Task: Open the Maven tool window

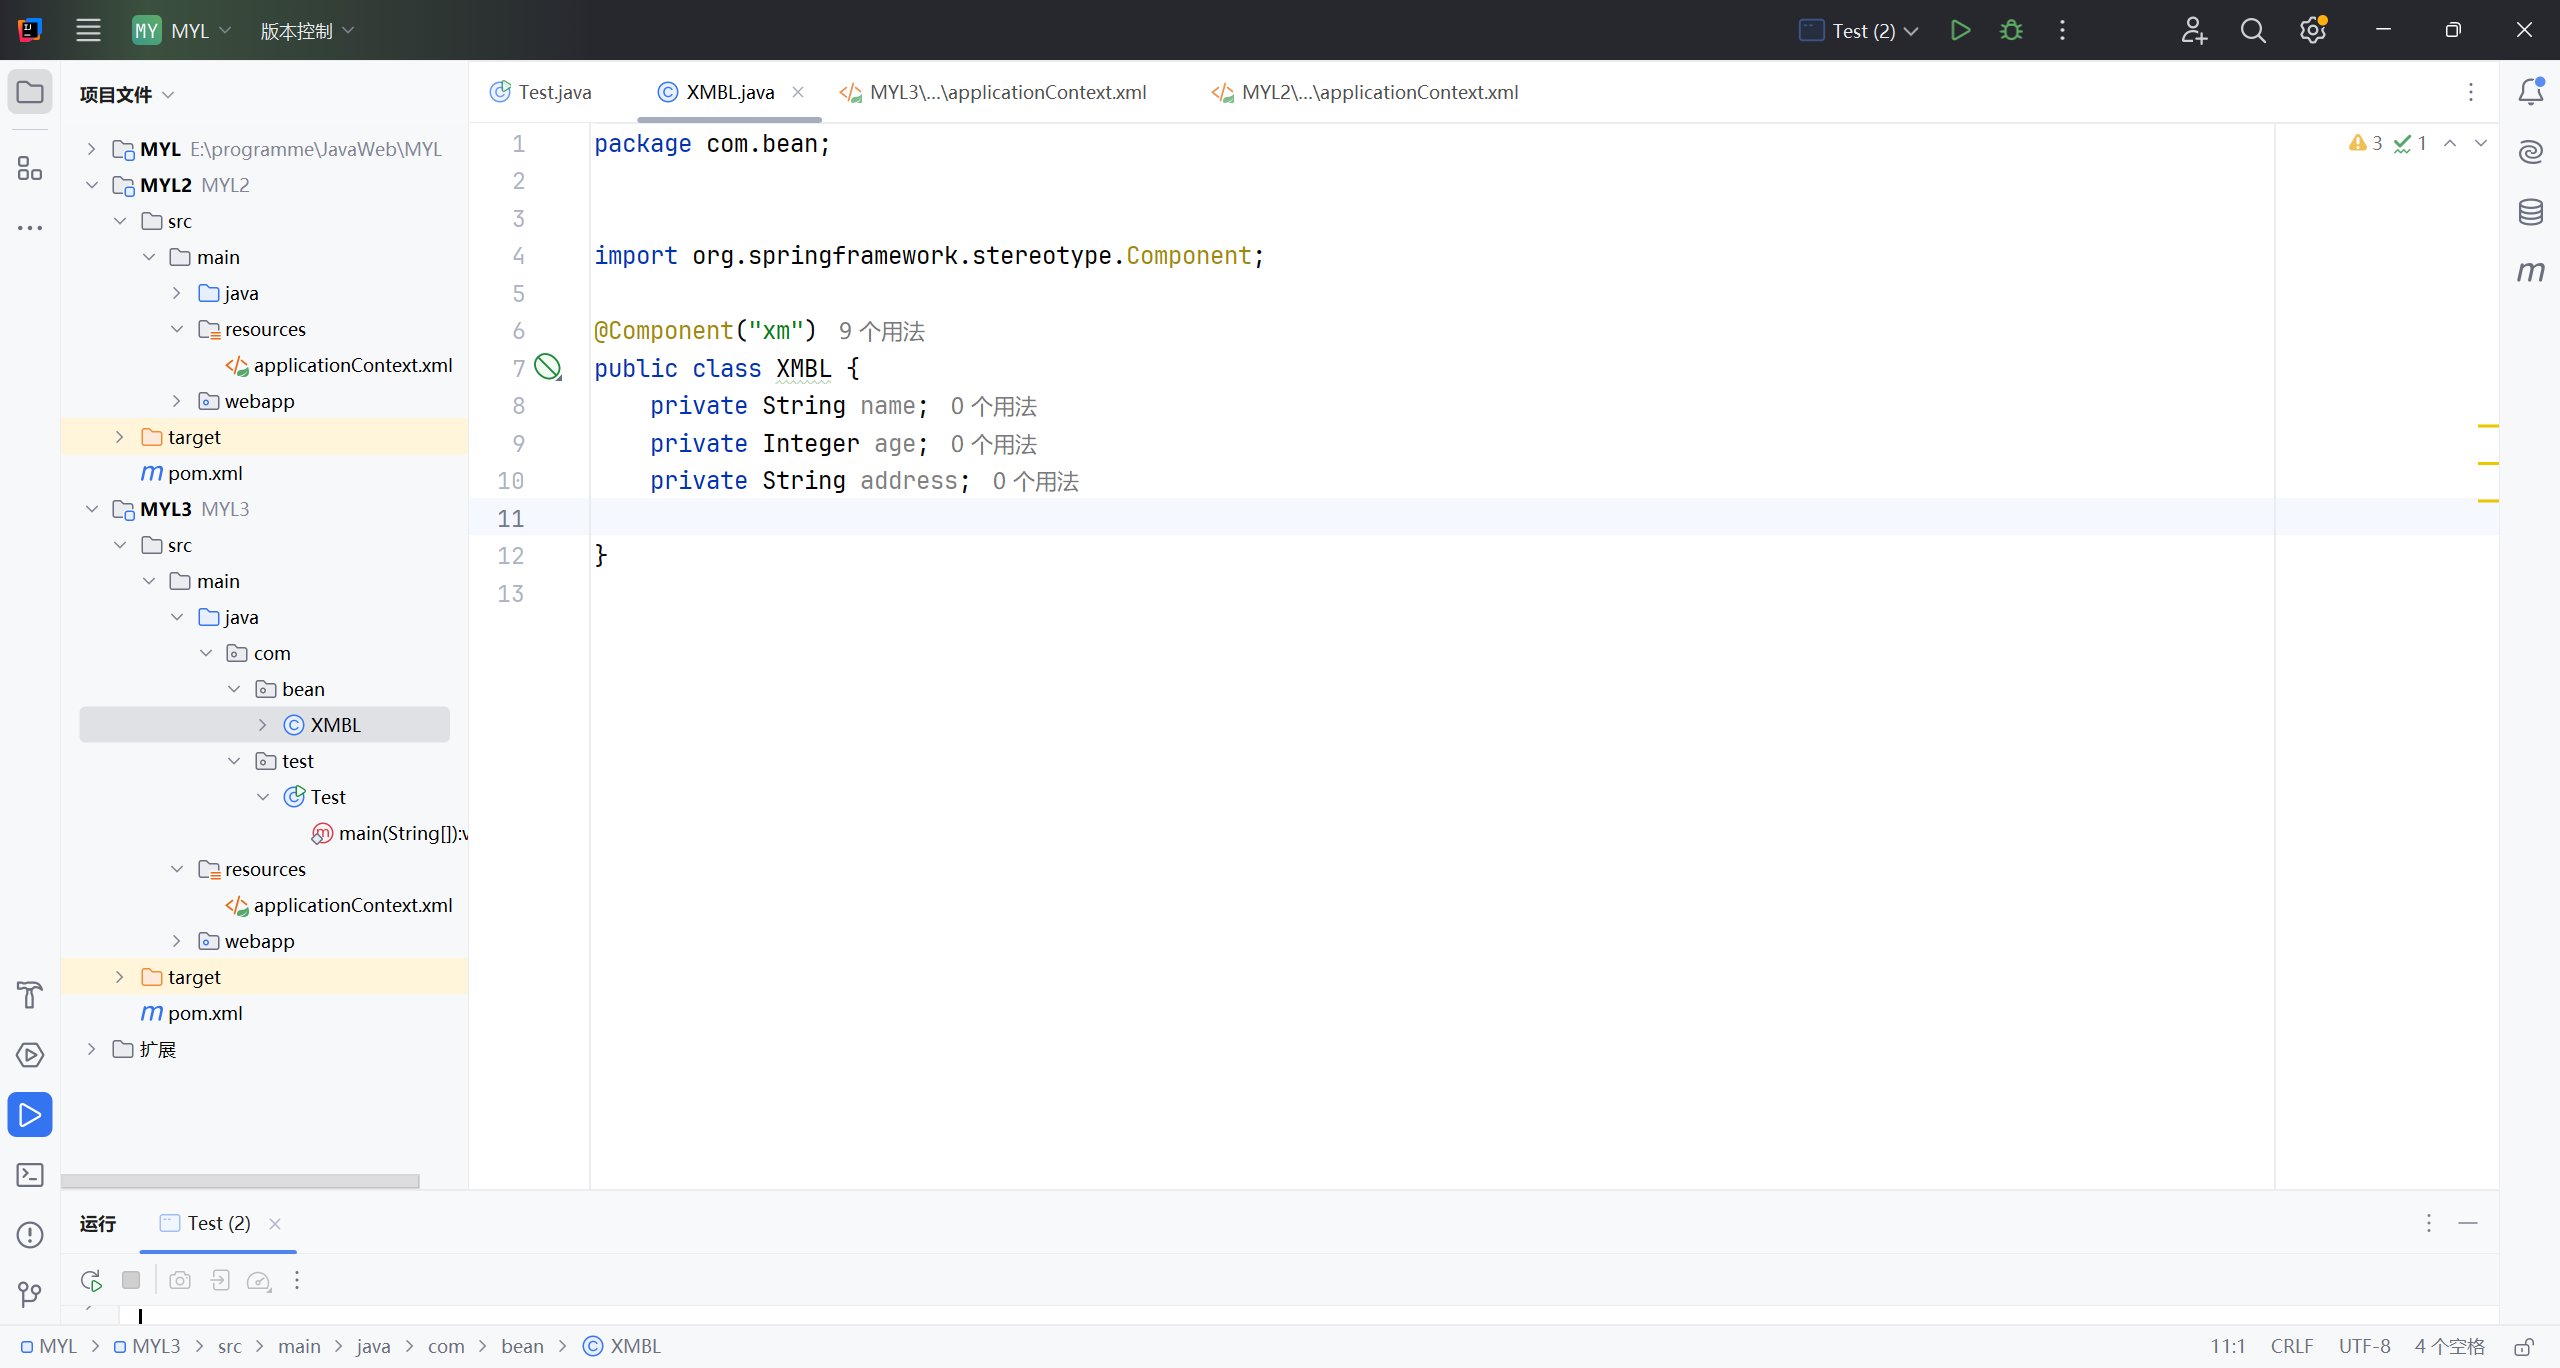Action: pyautogui.click(x=2530, y=271)
